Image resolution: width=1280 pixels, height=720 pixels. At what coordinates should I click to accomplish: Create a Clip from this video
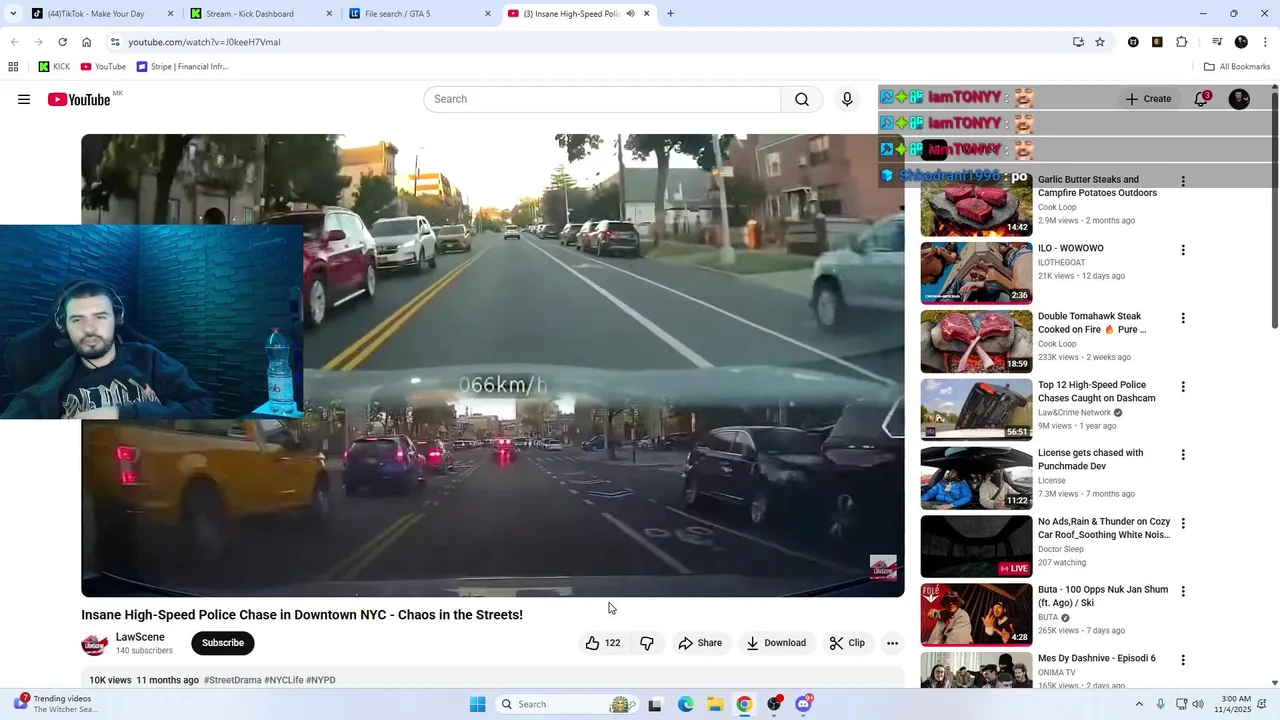click(x=847, y=643)
